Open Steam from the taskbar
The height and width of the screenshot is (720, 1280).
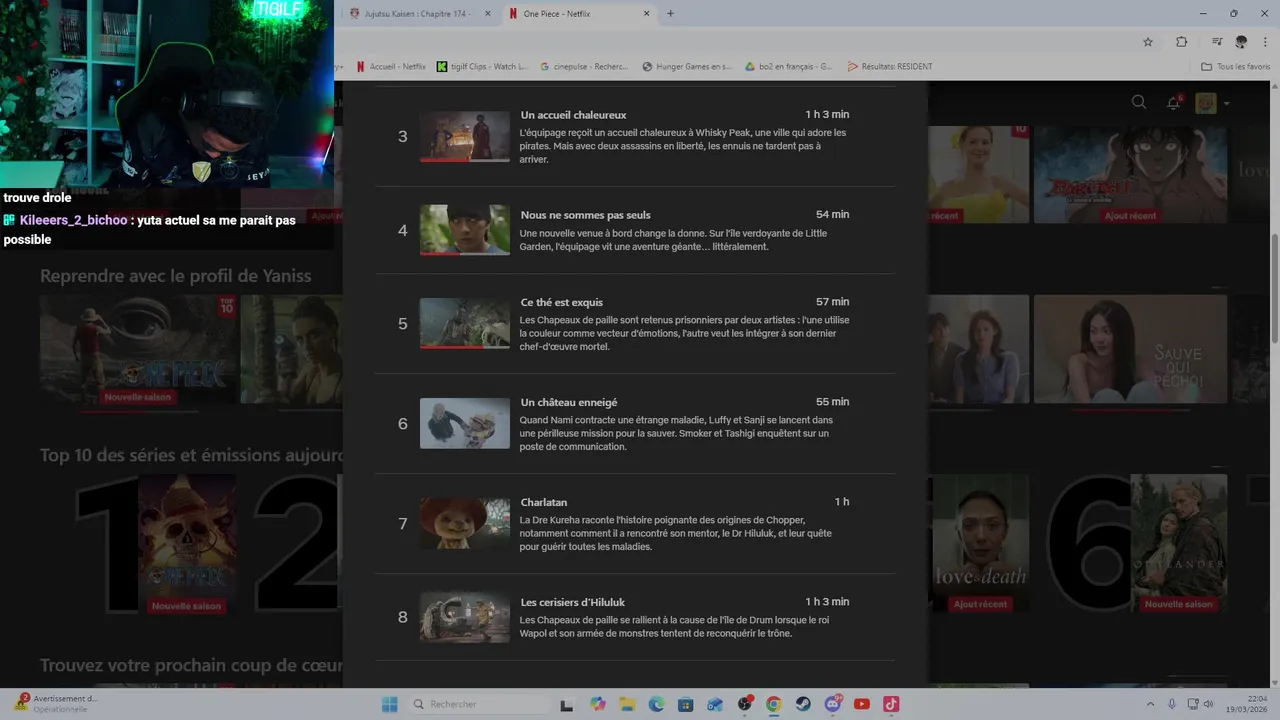803,704
